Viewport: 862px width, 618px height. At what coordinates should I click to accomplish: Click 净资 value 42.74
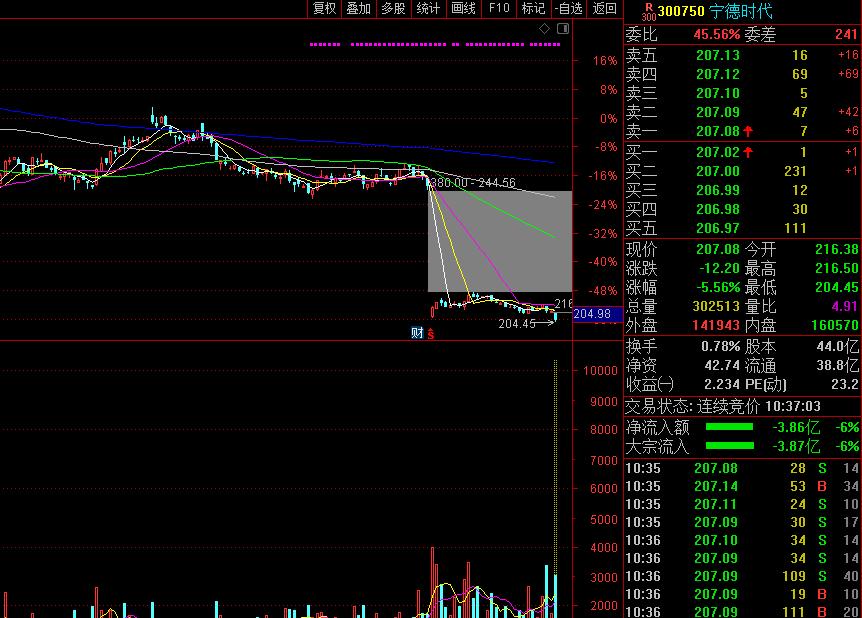722,366
